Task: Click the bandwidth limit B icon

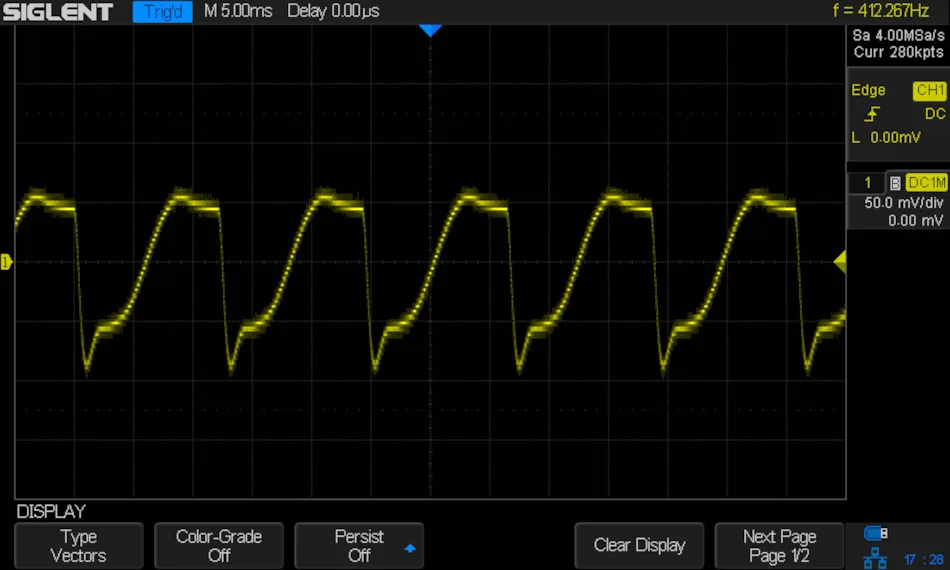Action: click(895, 183)
